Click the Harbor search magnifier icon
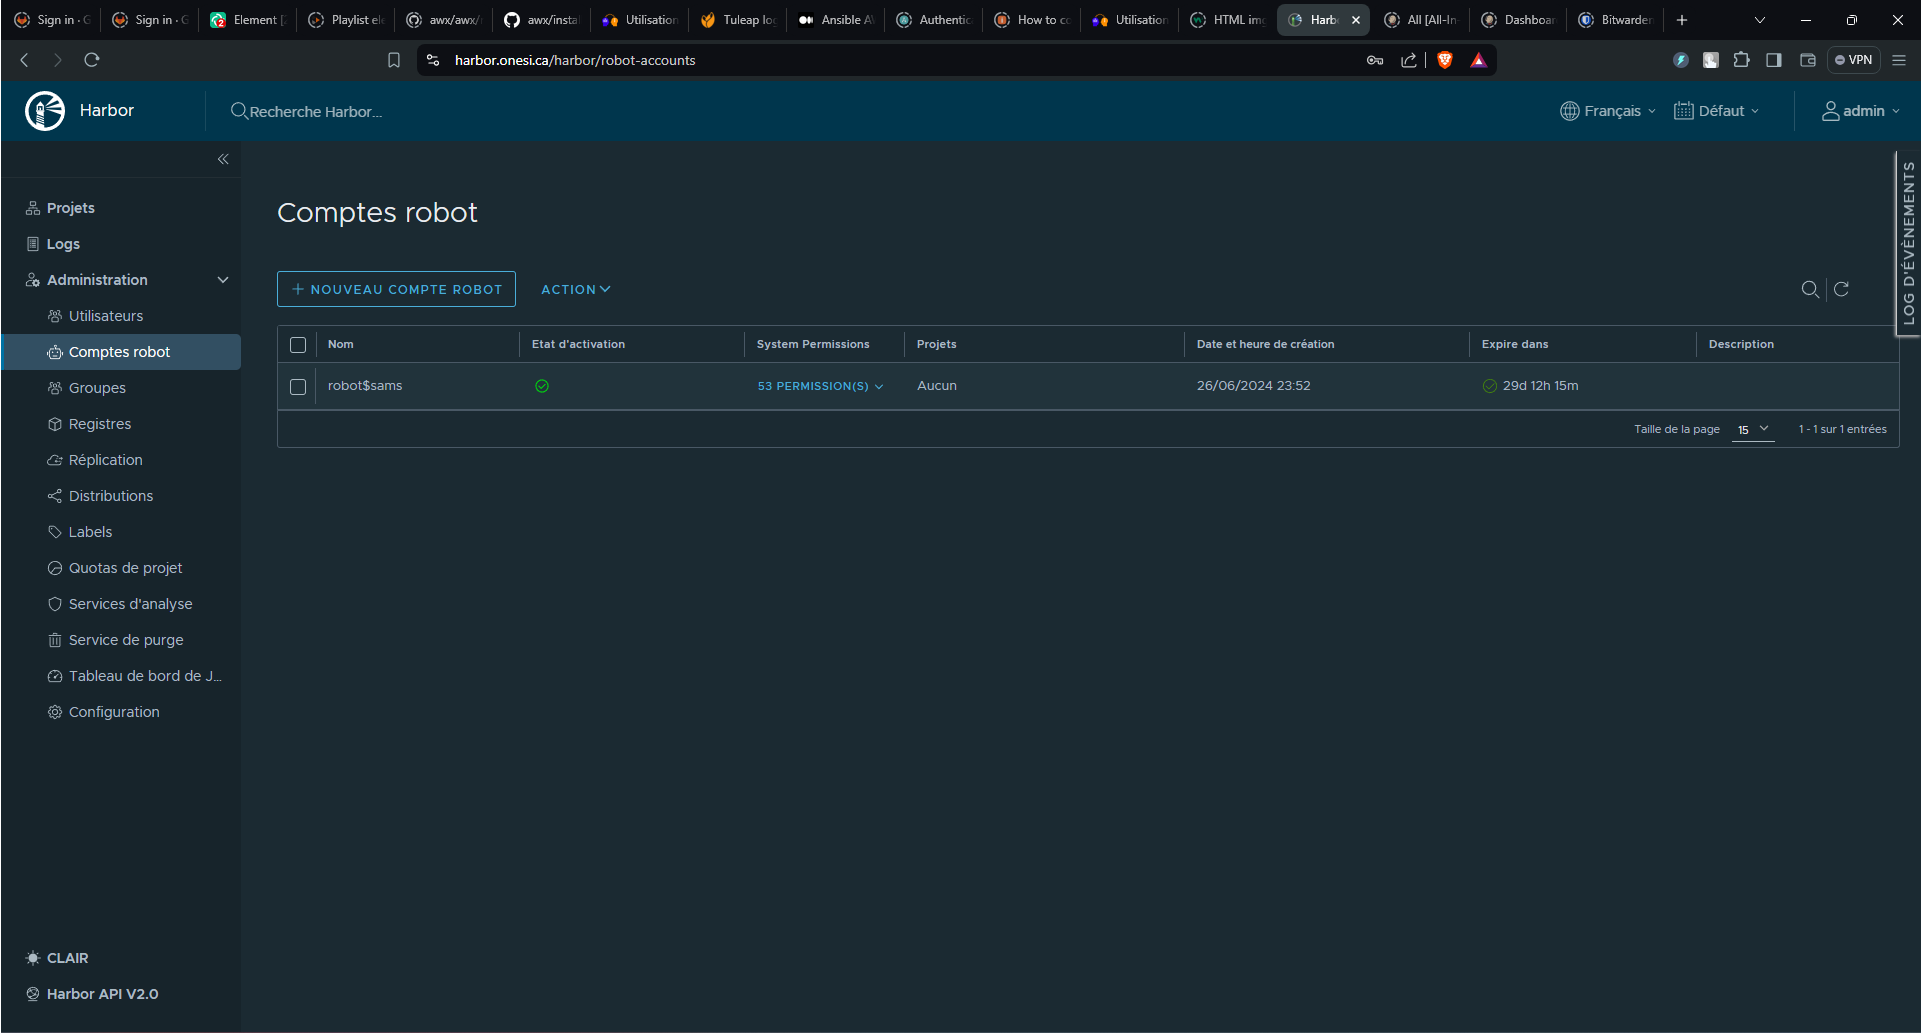Viewport: 1921px width, 1033px height. coord(239,111)
